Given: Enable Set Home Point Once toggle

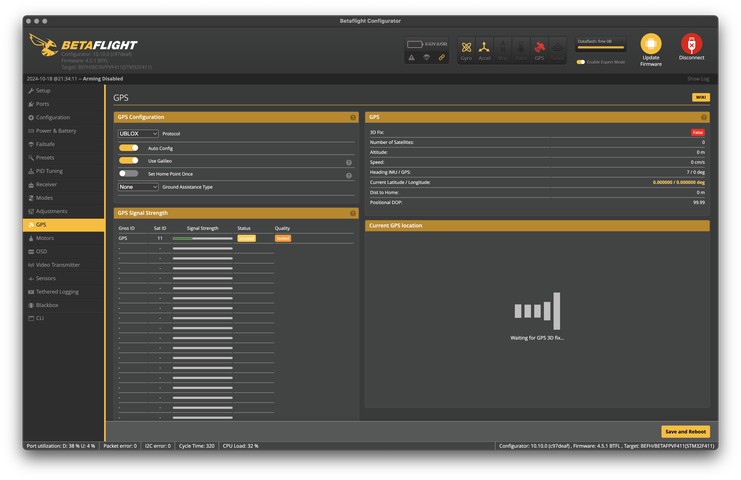Looking at the screenshot, I should (128, 174).
